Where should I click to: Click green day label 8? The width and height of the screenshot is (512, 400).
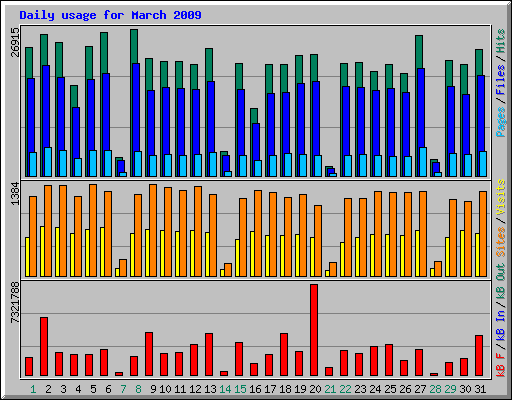click(x=138, y=389)
